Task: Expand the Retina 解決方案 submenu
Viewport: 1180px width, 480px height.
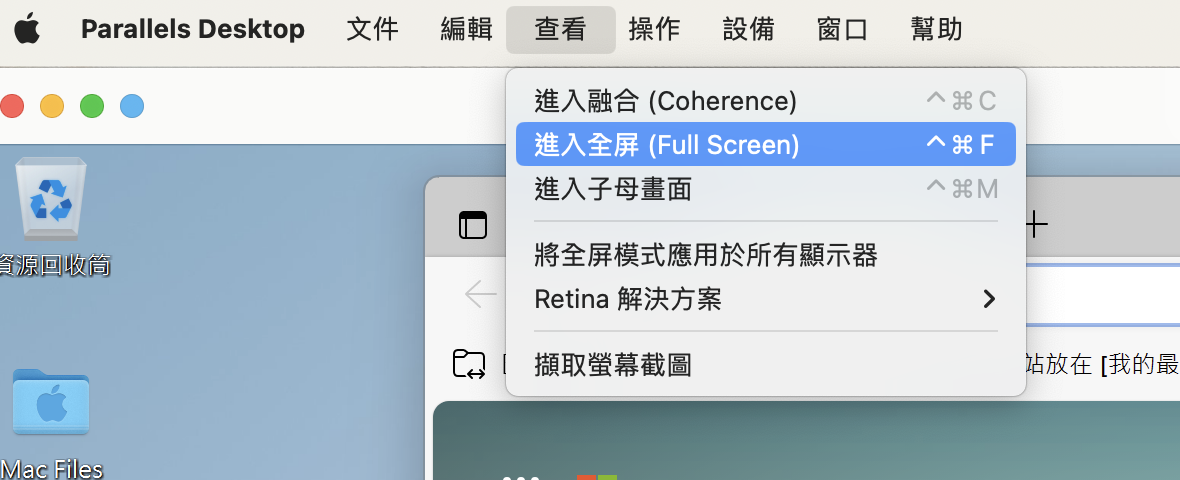Action: pos(765,299)
